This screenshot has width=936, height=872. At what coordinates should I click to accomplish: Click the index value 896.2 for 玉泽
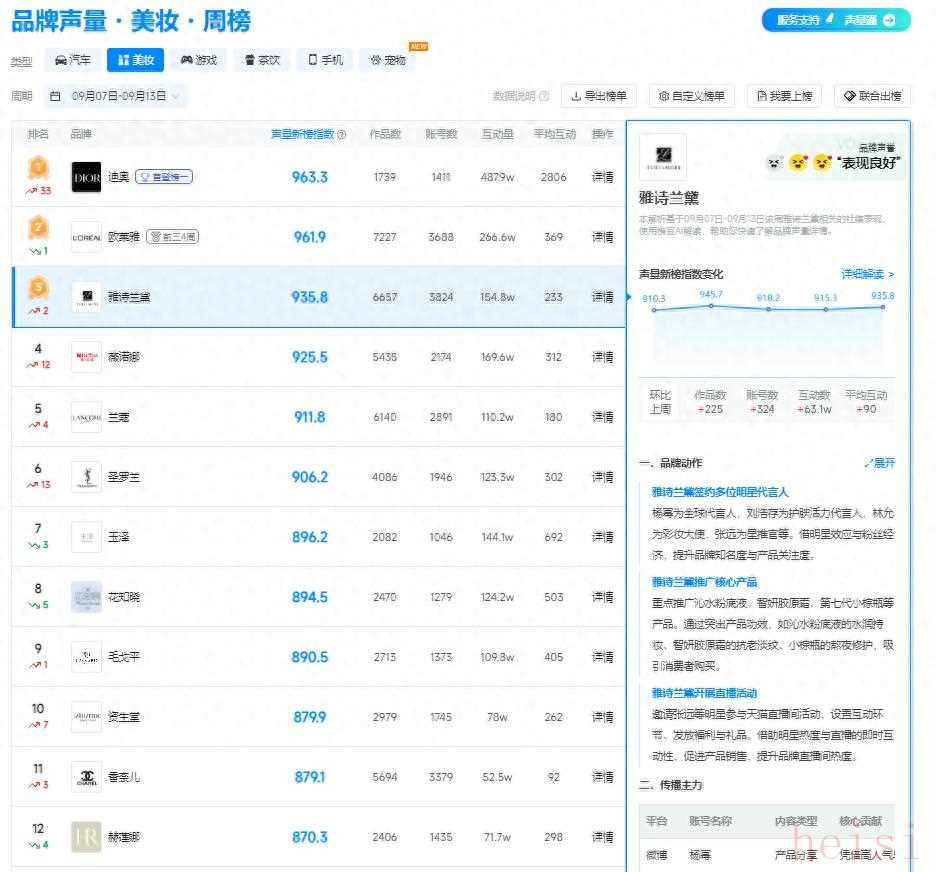pyautogui.click(x=310, y=537)
